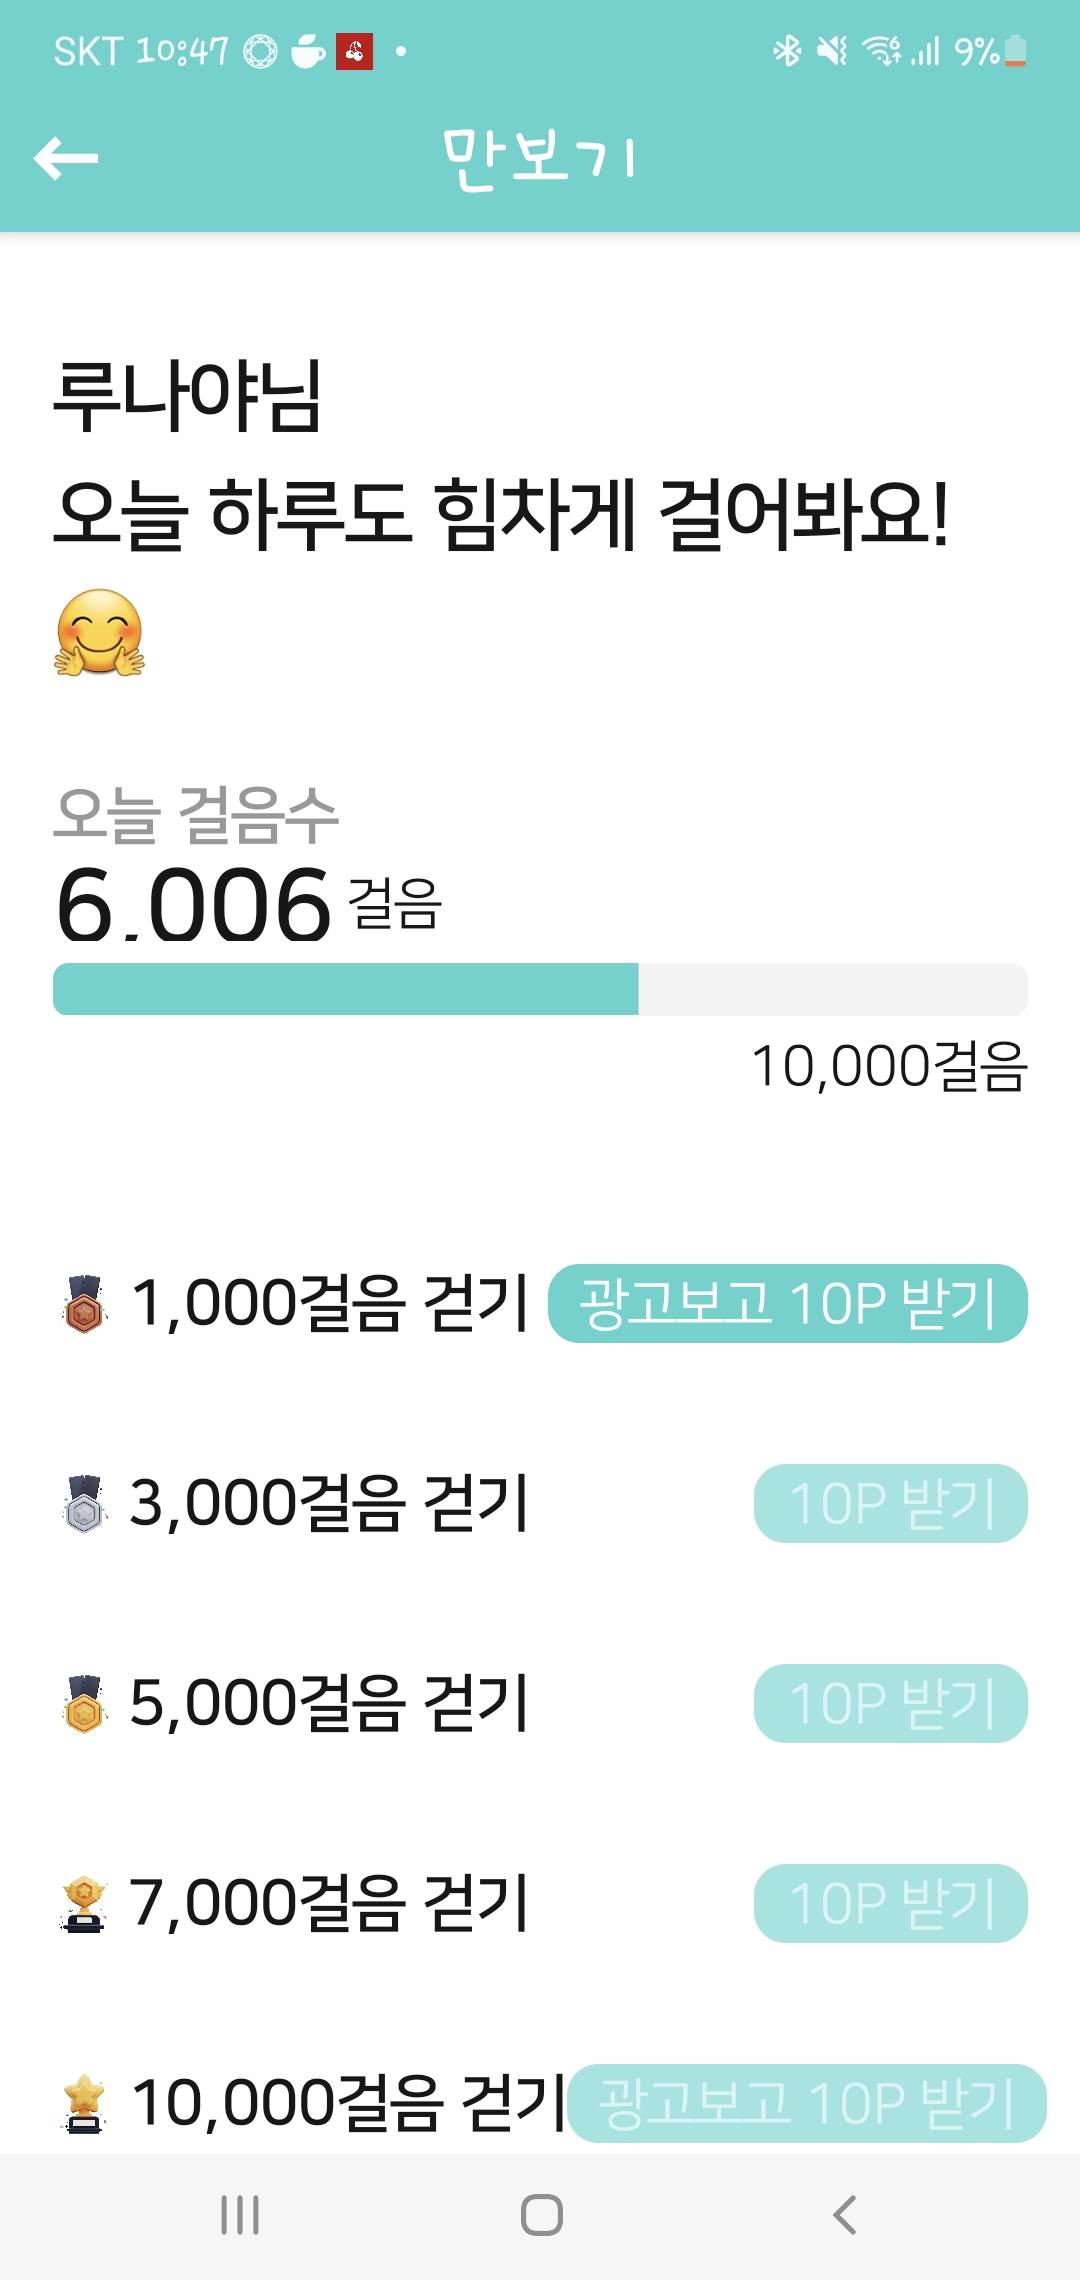Tap the 6,006 걸음 step count

click(195, 905)
